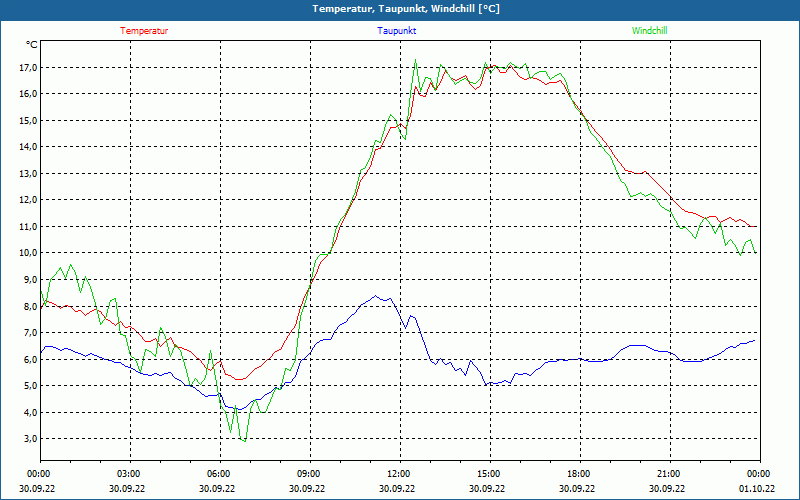Viewport: 800px width, 500px height.
Task: Click the 30.09.22 date under 12:00
Action: point(397,488)
